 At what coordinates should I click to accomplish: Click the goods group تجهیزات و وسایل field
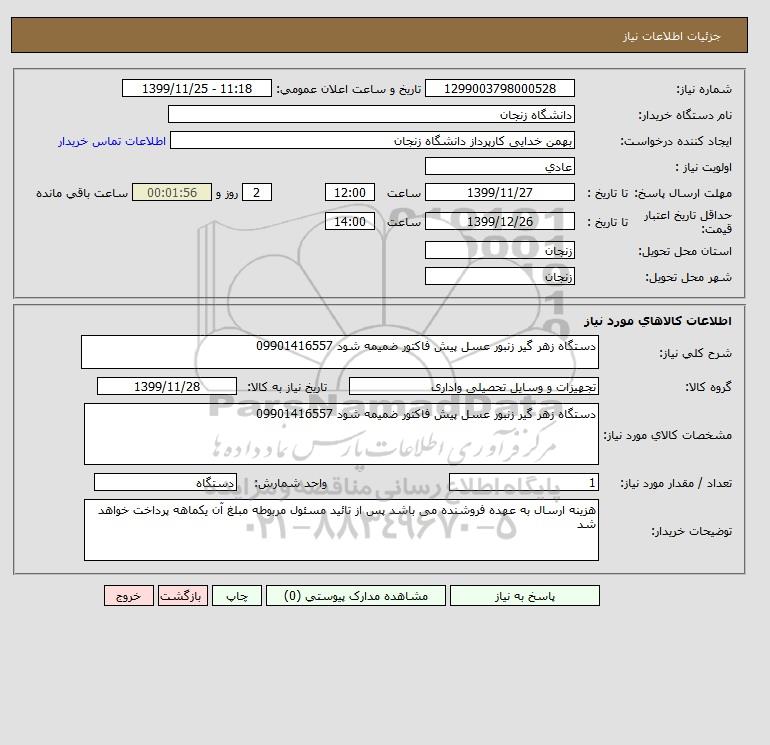(x=473, y=386)
